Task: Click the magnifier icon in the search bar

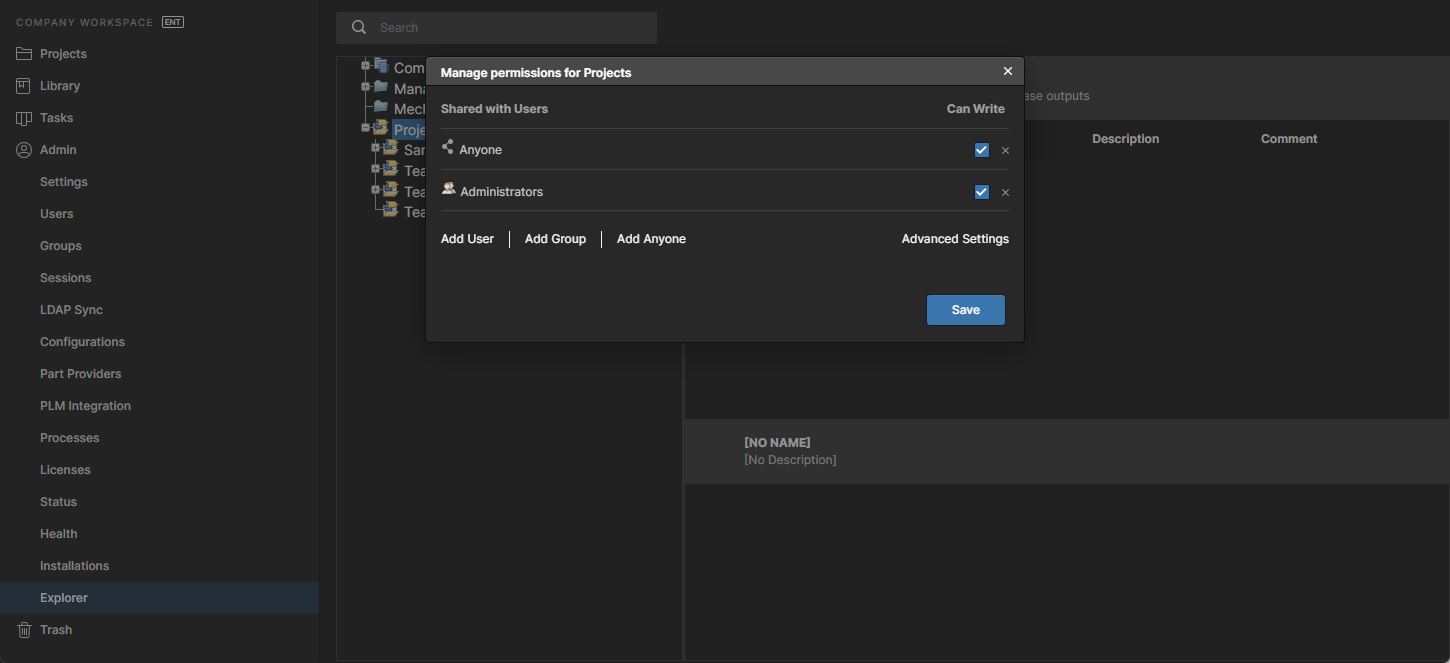Action: coord(359,28)
